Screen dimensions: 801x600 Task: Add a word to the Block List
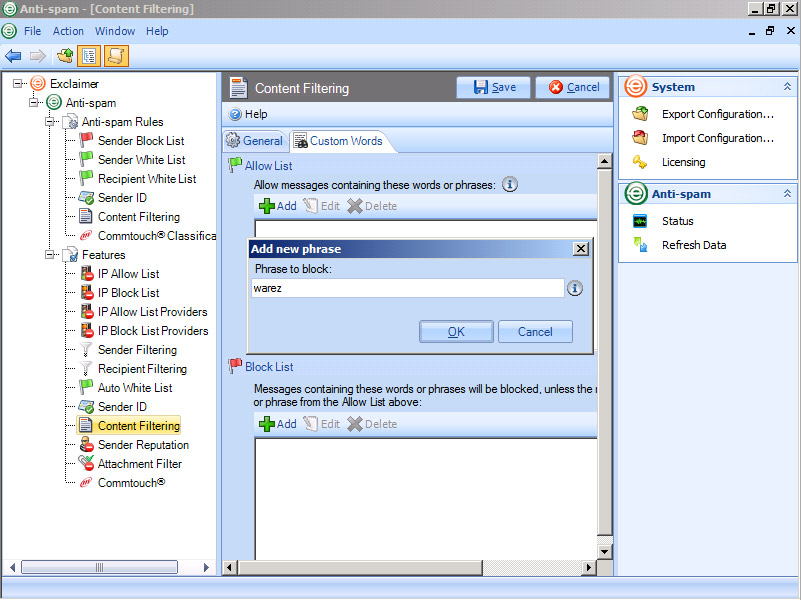pyautogui.click(x=277, y=424)
